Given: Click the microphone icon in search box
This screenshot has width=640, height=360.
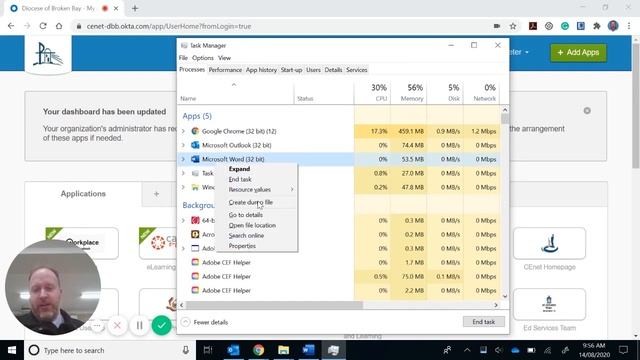Looking at the screenshot, I should [x=186, y=350].
